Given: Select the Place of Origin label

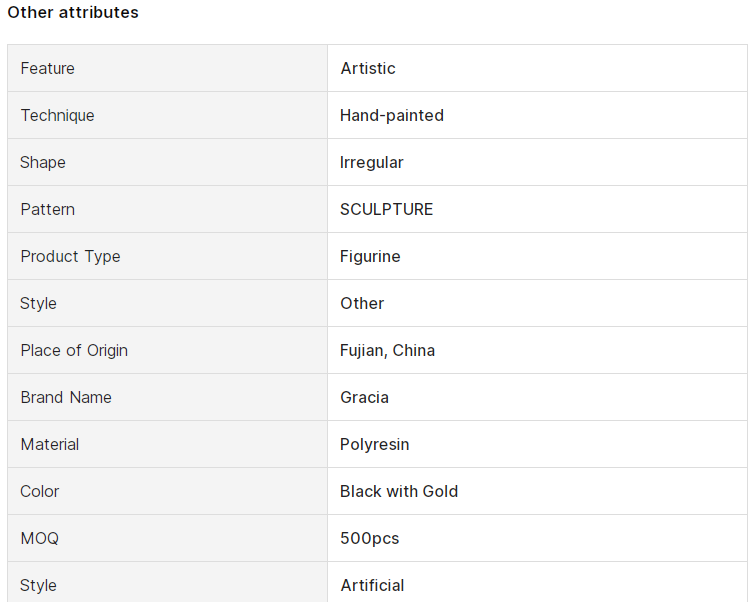Looking at the screenshot, I should [x=74, y=351].
